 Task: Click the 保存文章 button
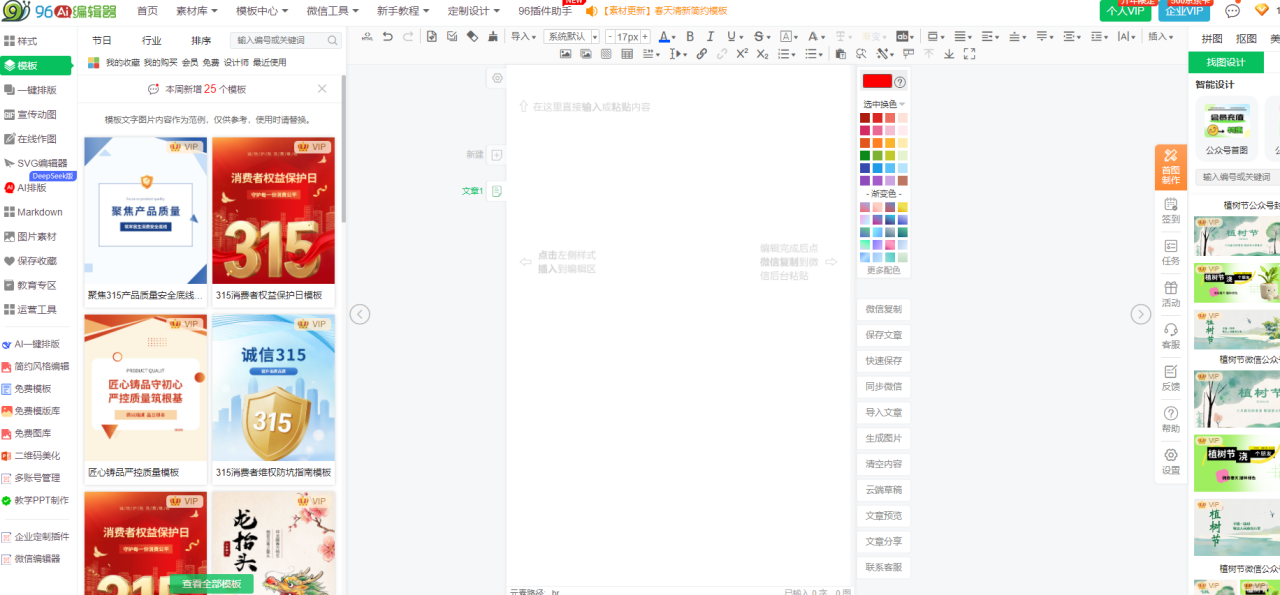point(883,335)
